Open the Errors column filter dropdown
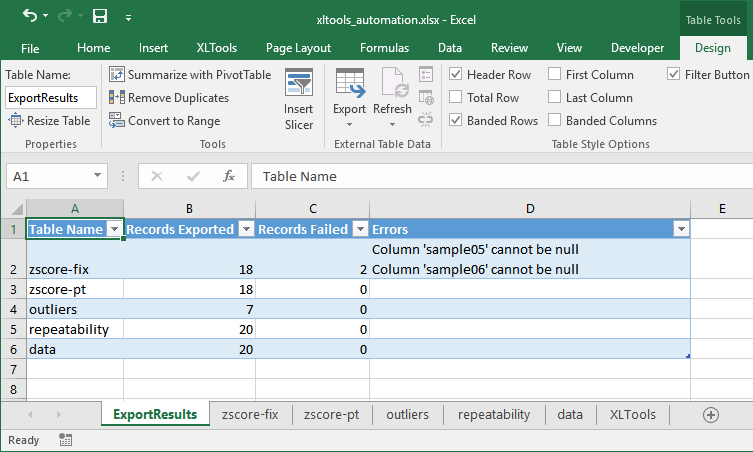 [x=681, y=230]
